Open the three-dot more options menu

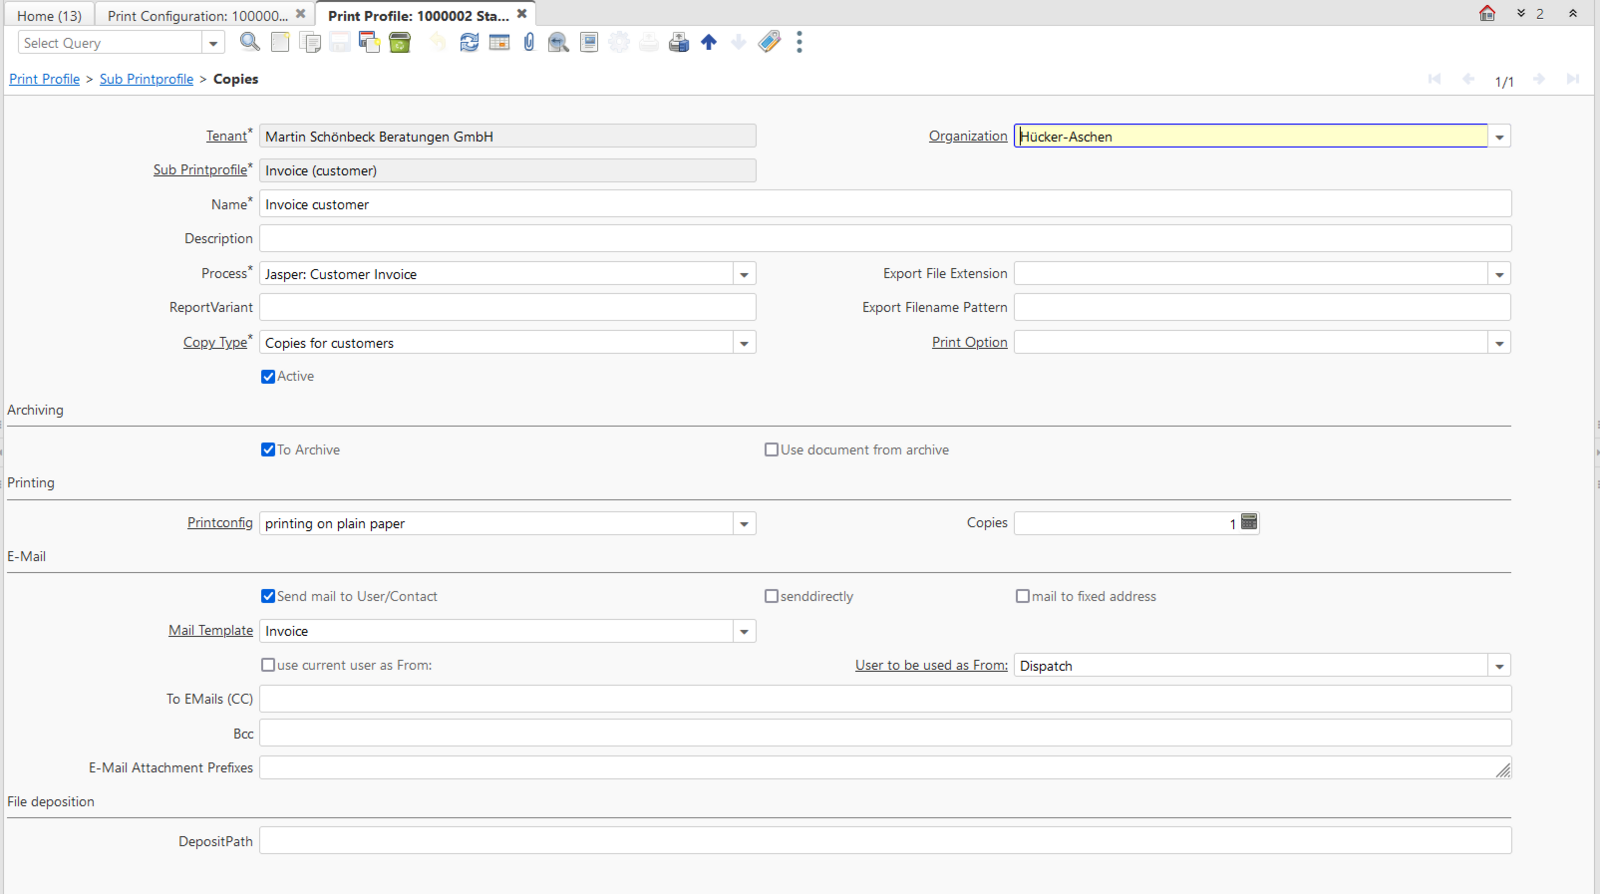click(799, 42)
